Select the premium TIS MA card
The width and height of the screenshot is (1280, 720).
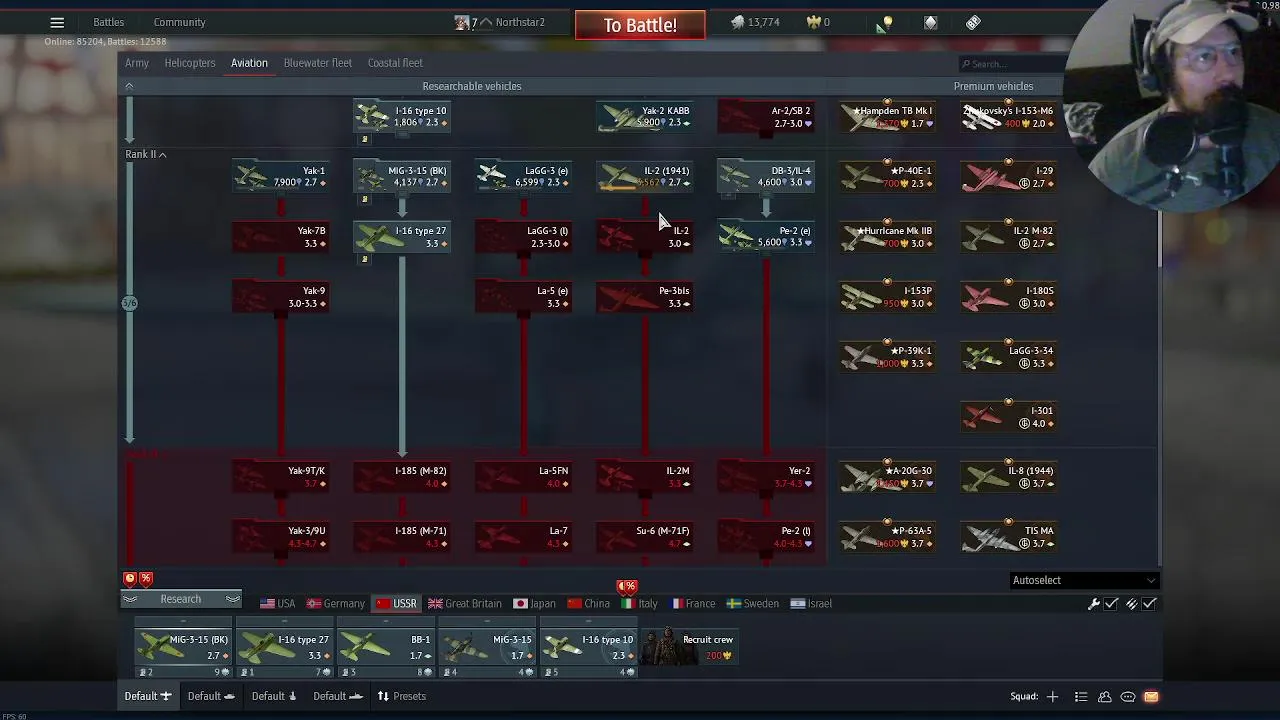click(1008, 537)
